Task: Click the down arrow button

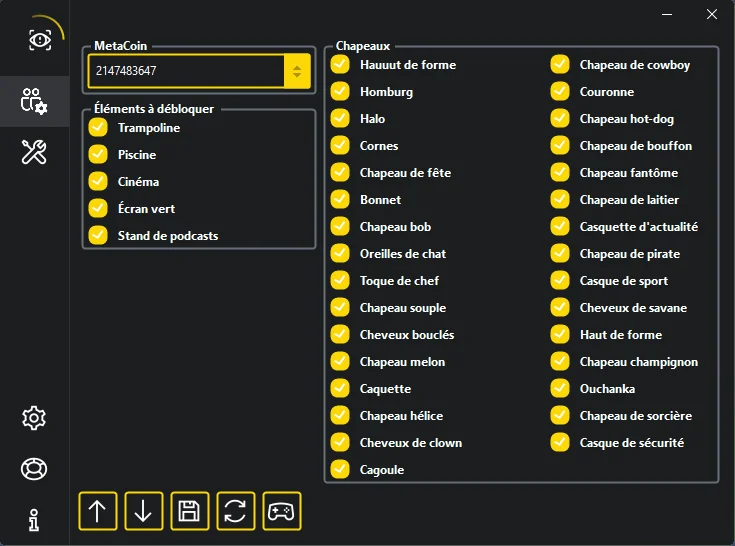Action: tap(143, 511)
